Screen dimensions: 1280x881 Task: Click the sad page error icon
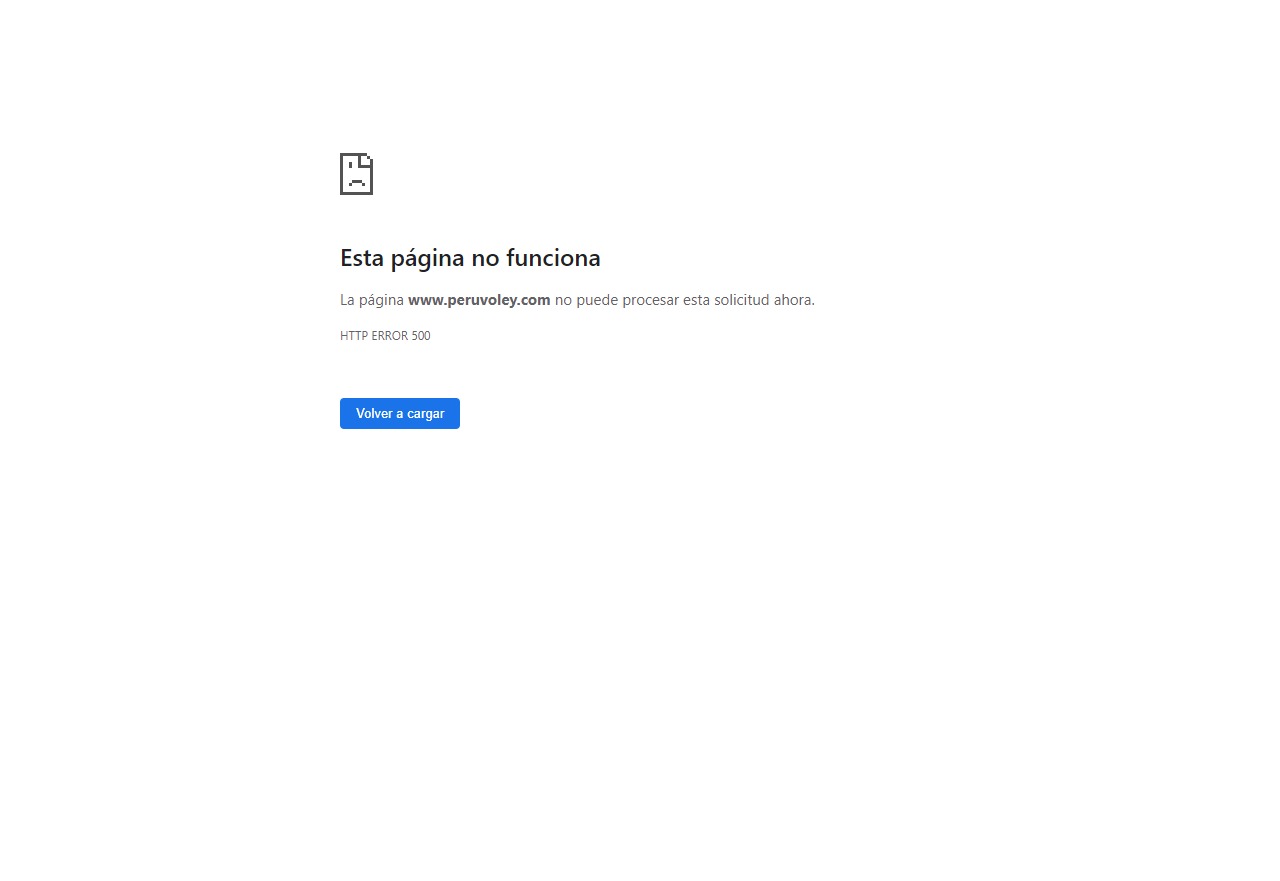coord(356,174)
